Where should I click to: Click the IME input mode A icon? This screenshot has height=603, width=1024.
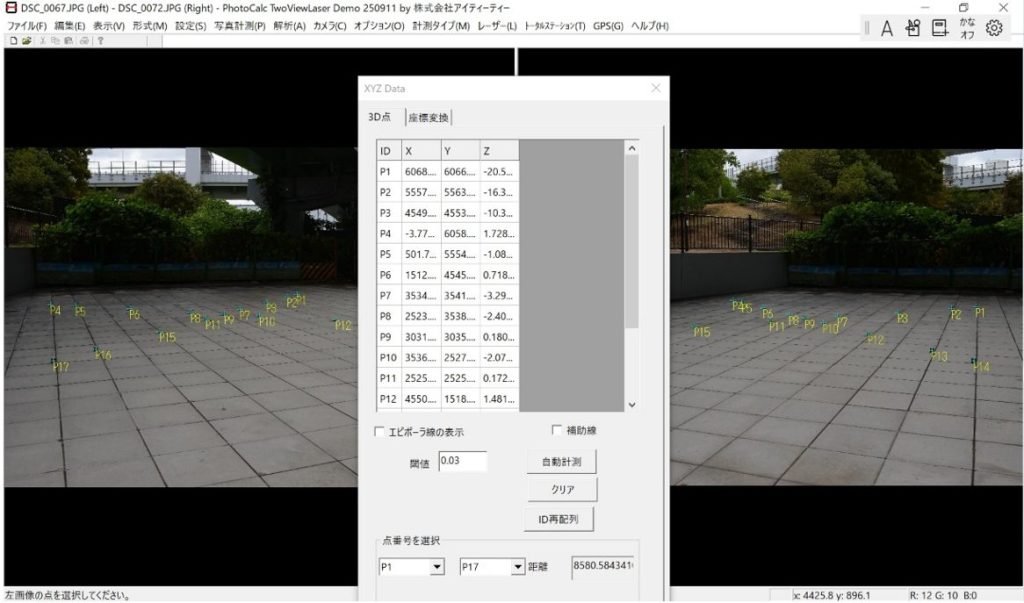[x=886, y=29]
